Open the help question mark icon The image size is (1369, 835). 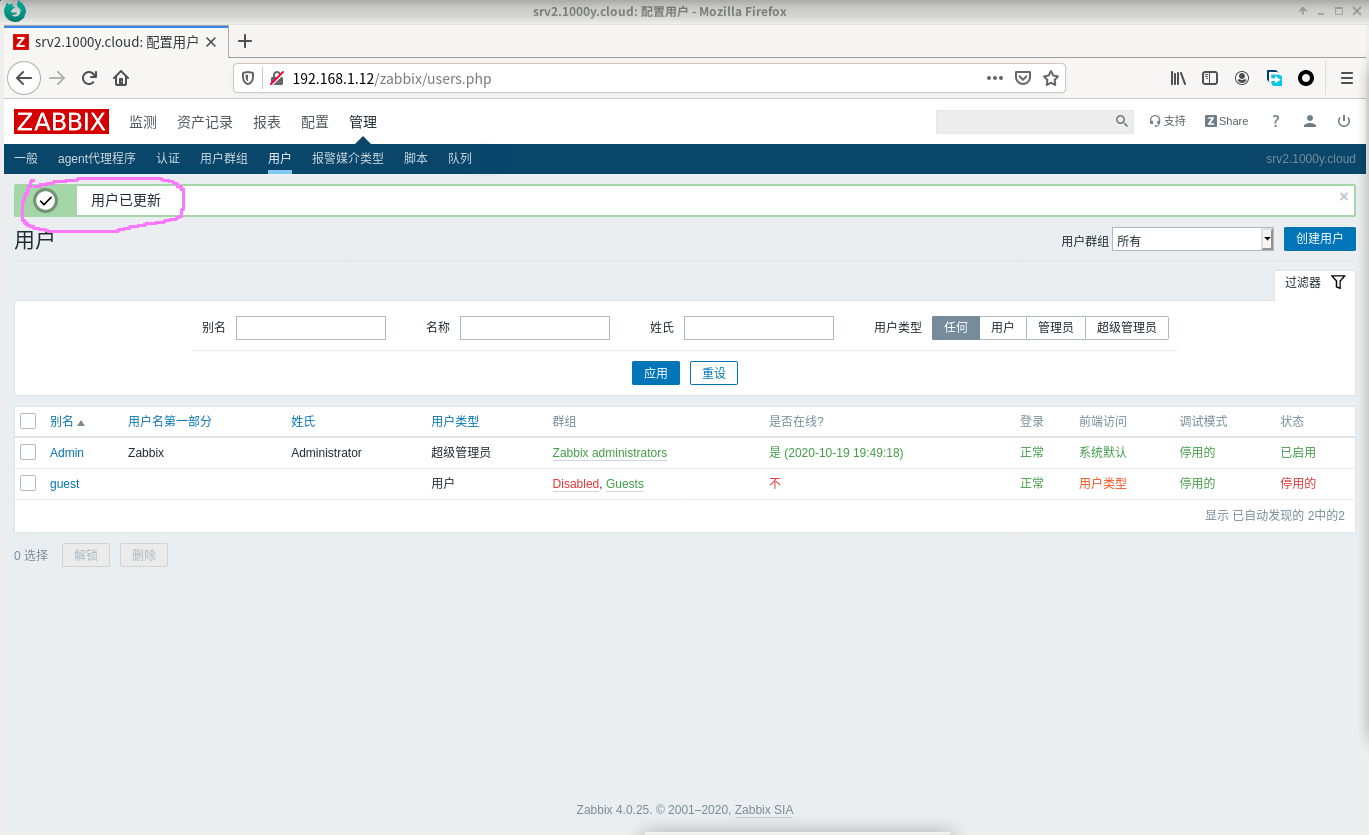pos(1275,121)
